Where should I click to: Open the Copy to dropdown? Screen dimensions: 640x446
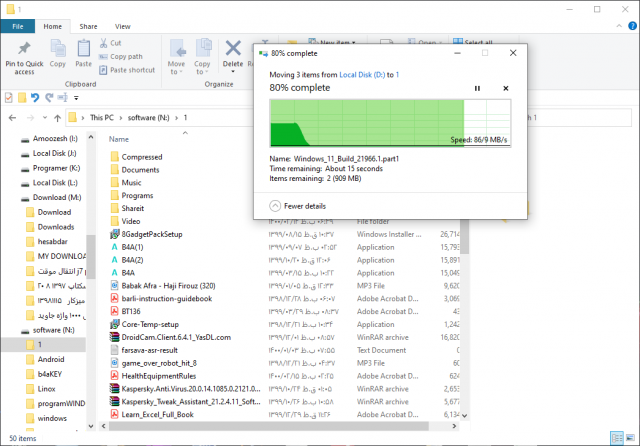tap(202, 65)
